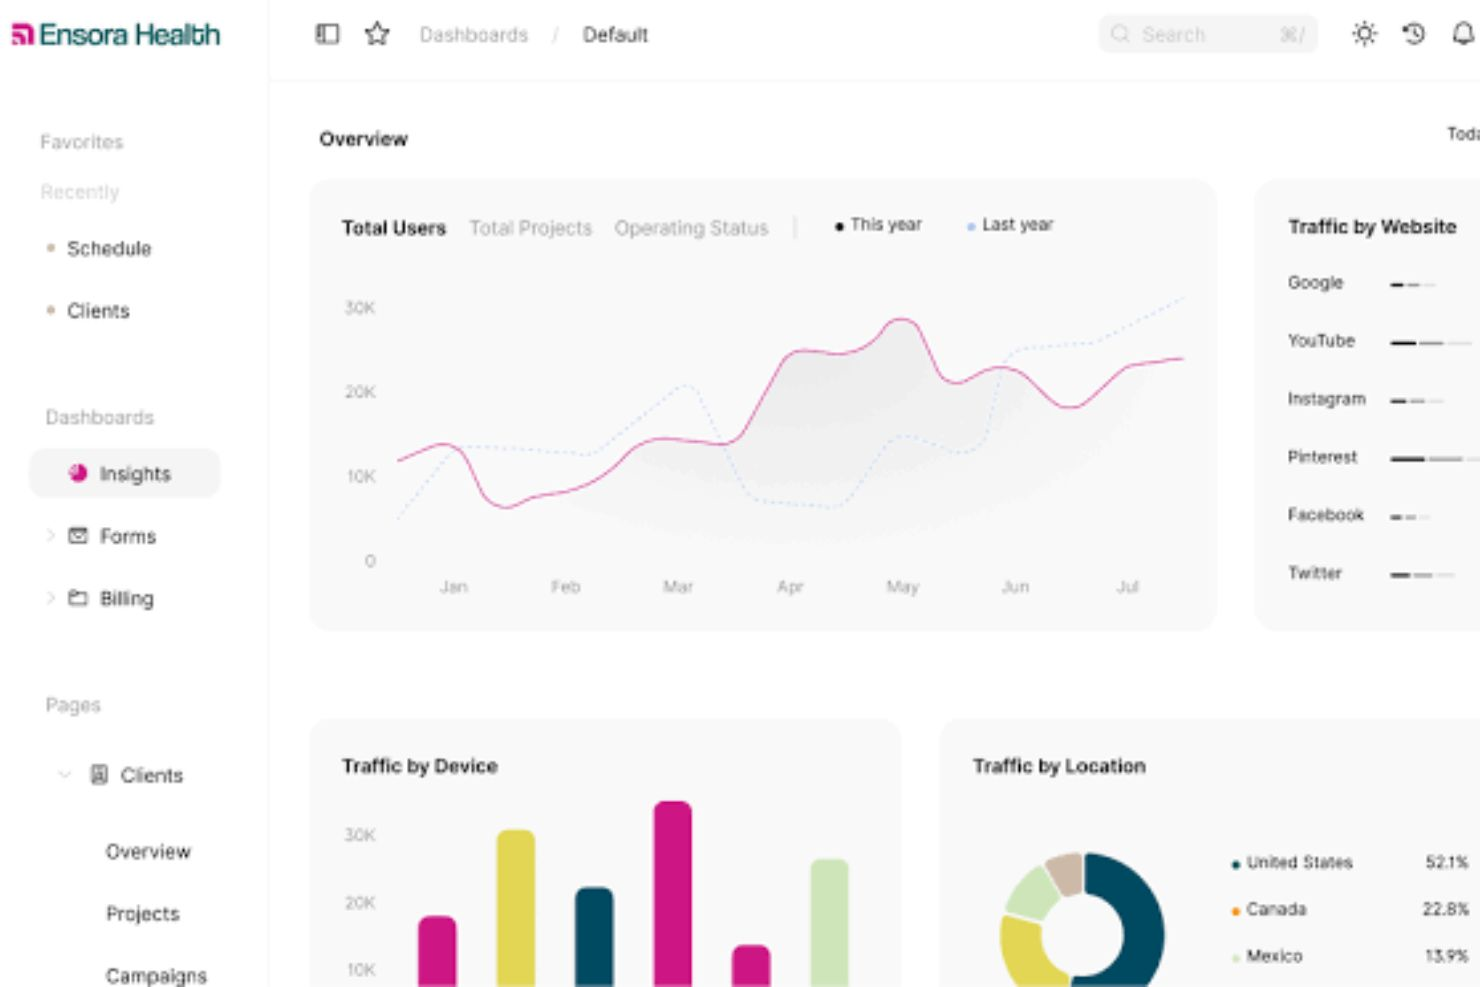Click the Insights pie chart icon
Viewport: 1480px width, 987px height.
click(x=78, y=473)
